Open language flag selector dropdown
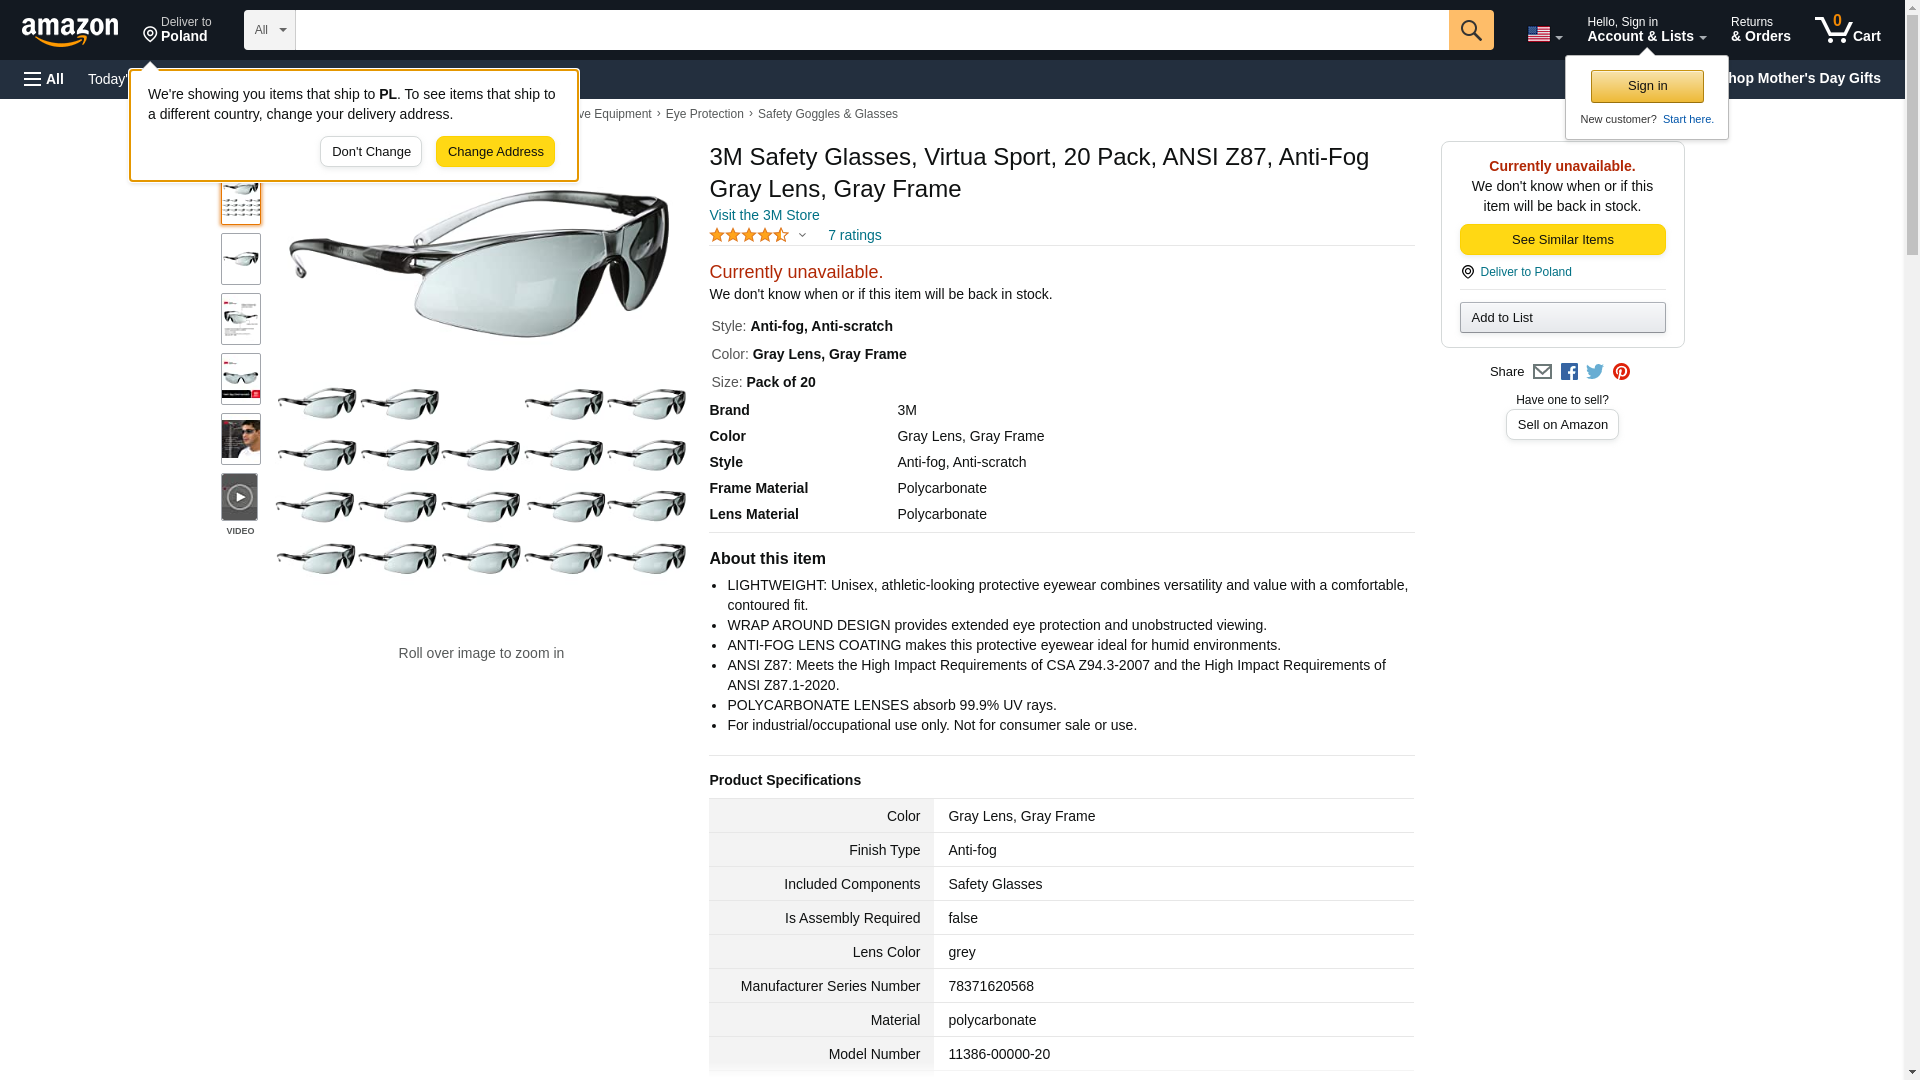Image resolution: width=1920 pixels, height=1080 pixels. [1544, 34]
